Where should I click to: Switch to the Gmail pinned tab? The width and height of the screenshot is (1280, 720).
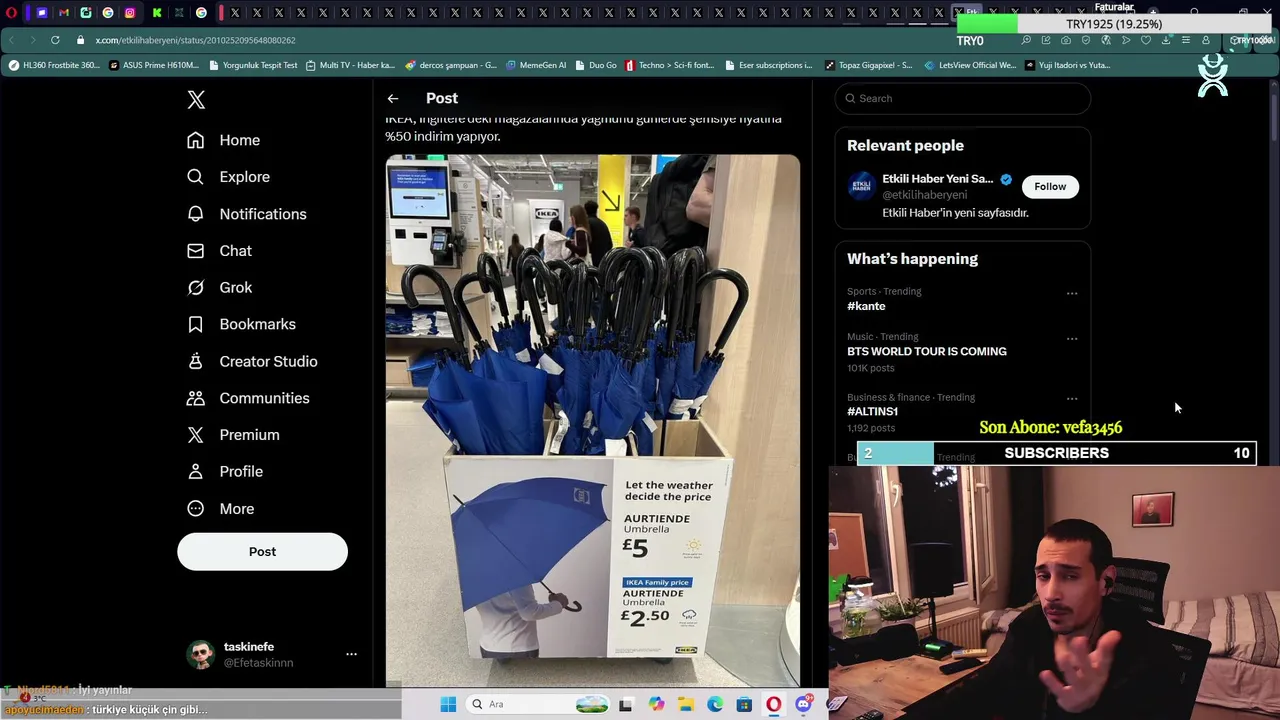(64, 13)
